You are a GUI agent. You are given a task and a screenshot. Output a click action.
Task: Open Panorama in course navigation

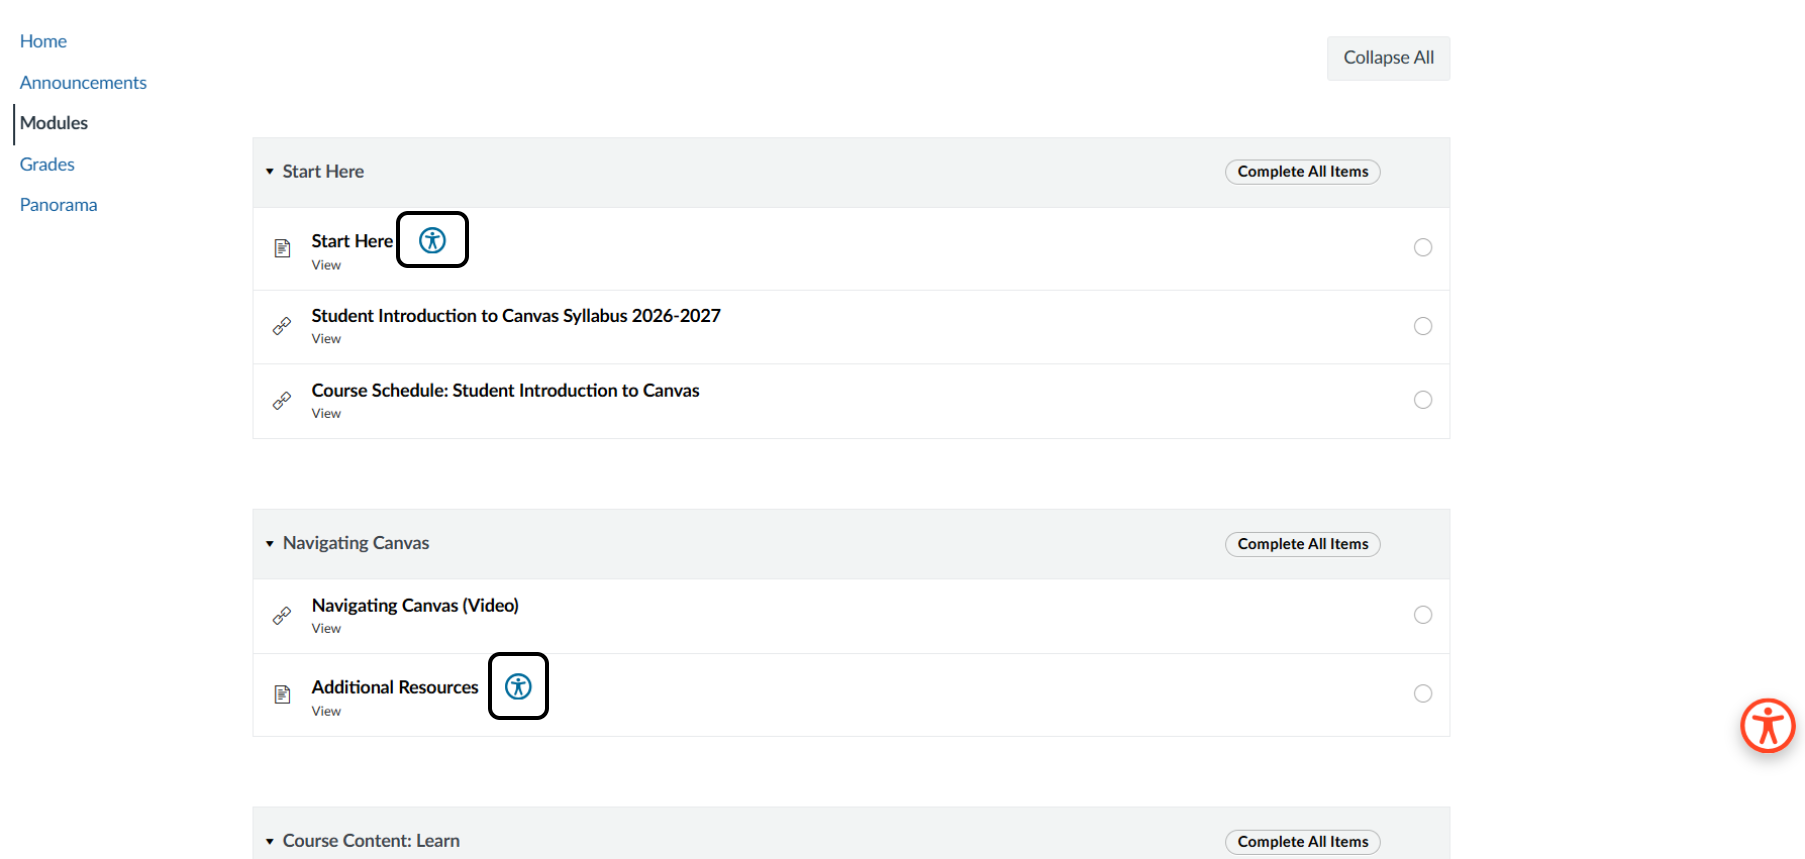click(58, 205)
